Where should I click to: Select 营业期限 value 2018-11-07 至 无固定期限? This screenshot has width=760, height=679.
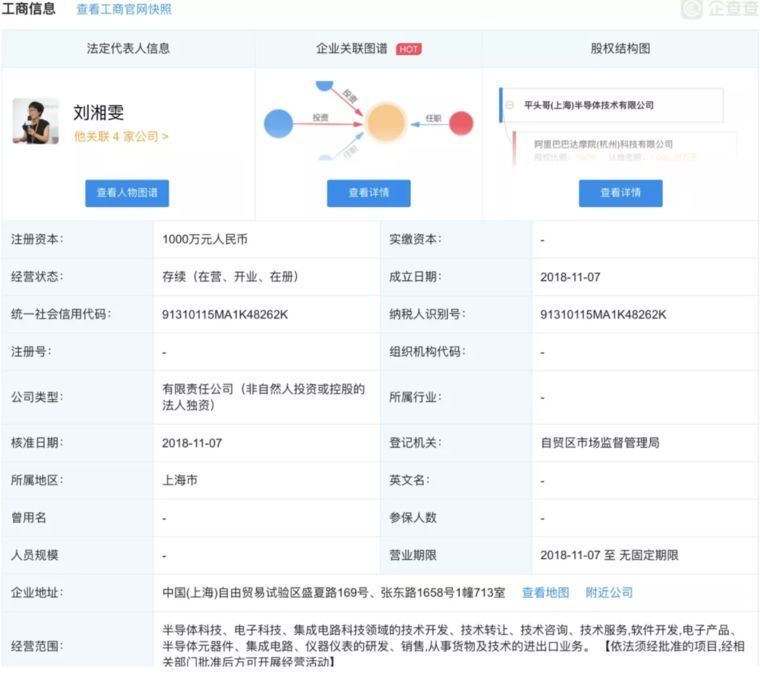(609, 555)
